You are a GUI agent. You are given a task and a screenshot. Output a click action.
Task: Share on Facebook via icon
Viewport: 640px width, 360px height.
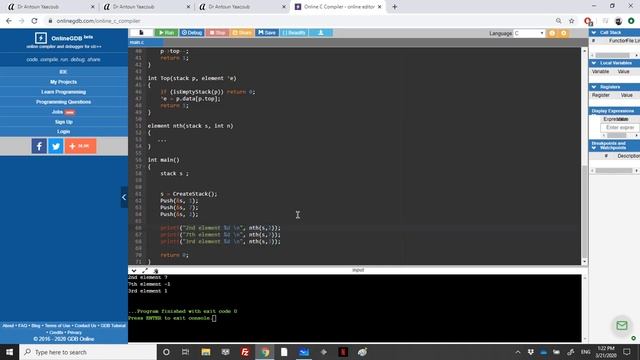point(39,146)
